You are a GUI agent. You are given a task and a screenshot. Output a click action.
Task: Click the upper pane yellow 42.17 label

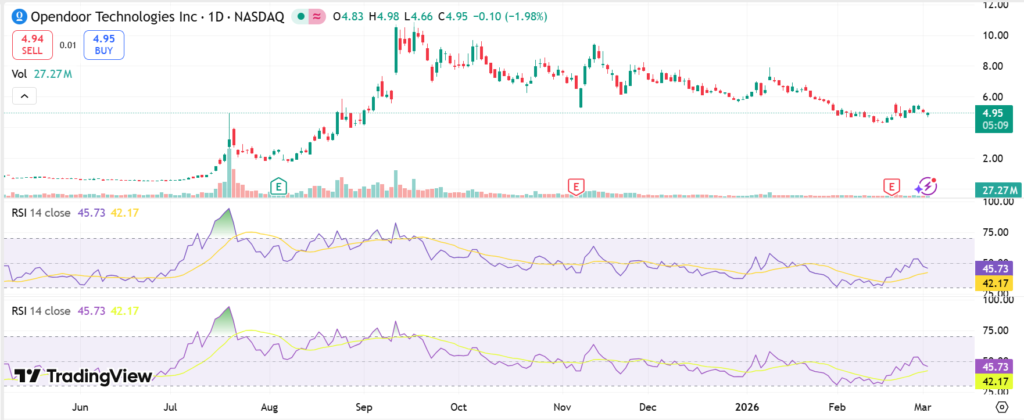point(994,283)
